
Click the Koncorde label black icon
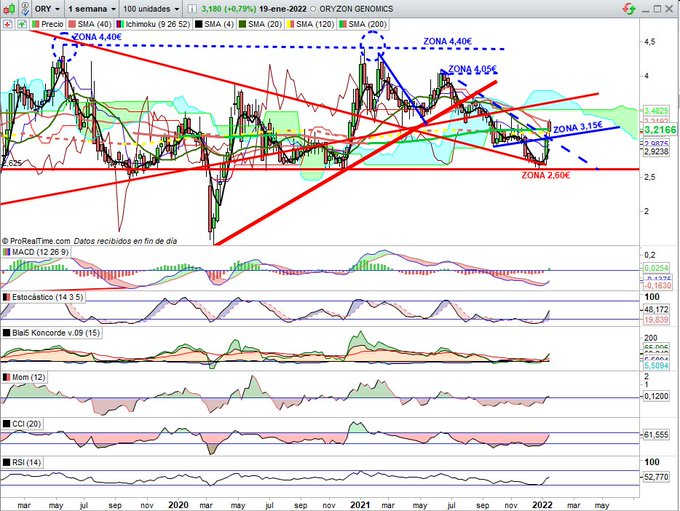coord(7,333)
